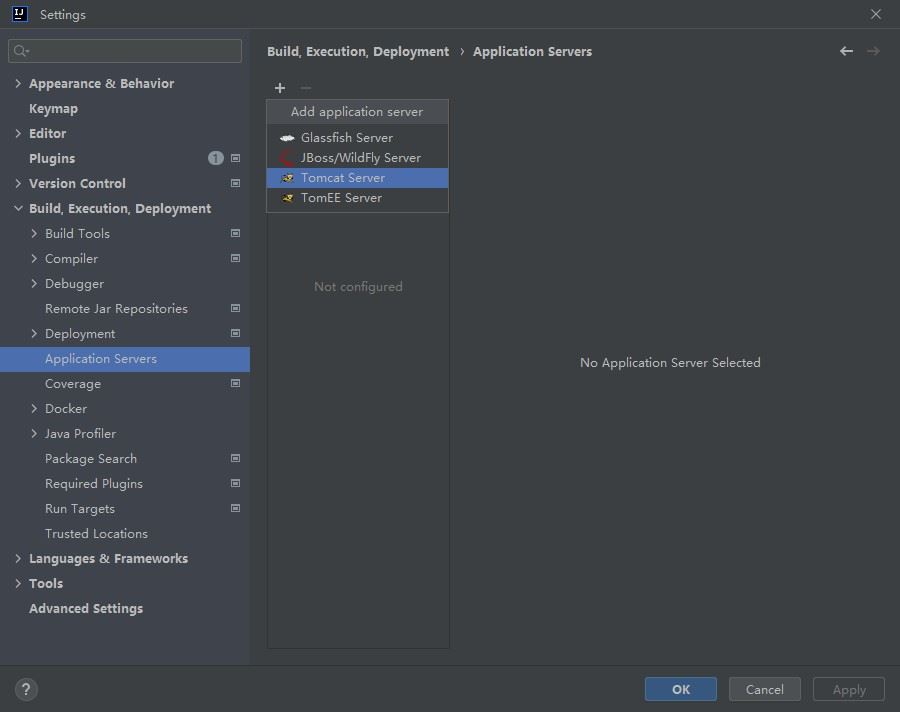Image resolution: width=900 pixels, height=712 pixels.
Task: Click the Glassfish Server fish icon
Action: coord(287,138)
